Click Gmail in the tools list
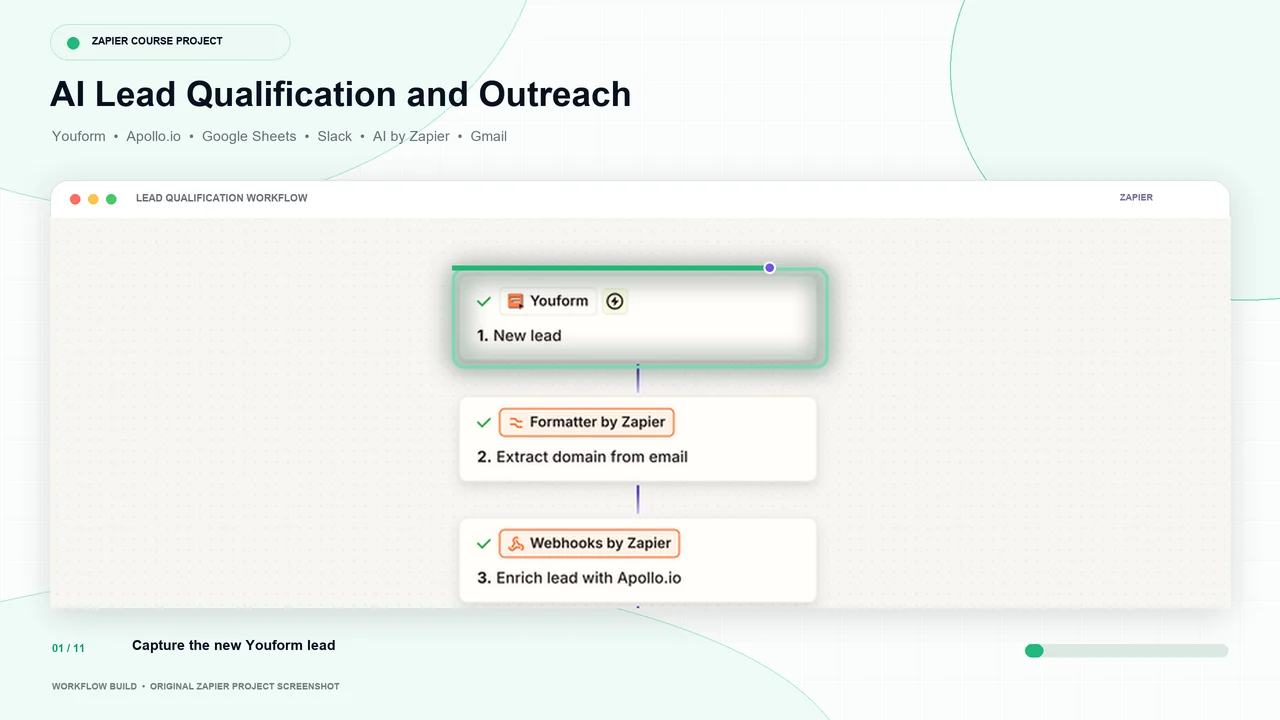Image resolution: width=1280 pixels, height=720 pixels. pos(489,136)
